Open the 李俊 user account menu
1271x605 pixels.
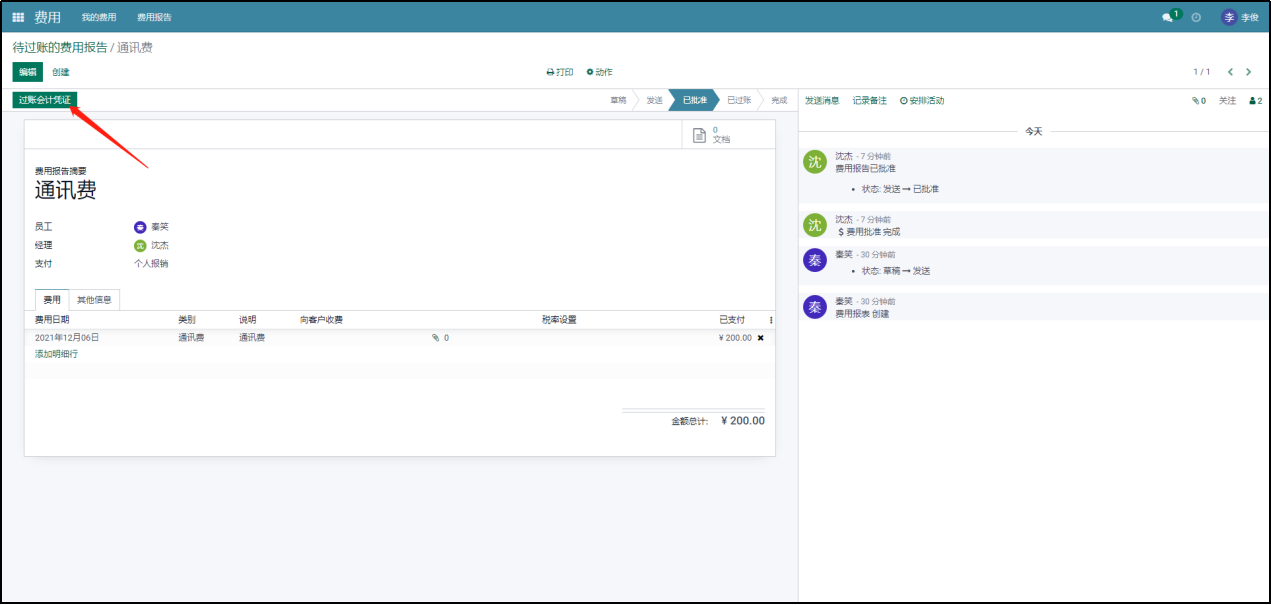(1240, 18)
